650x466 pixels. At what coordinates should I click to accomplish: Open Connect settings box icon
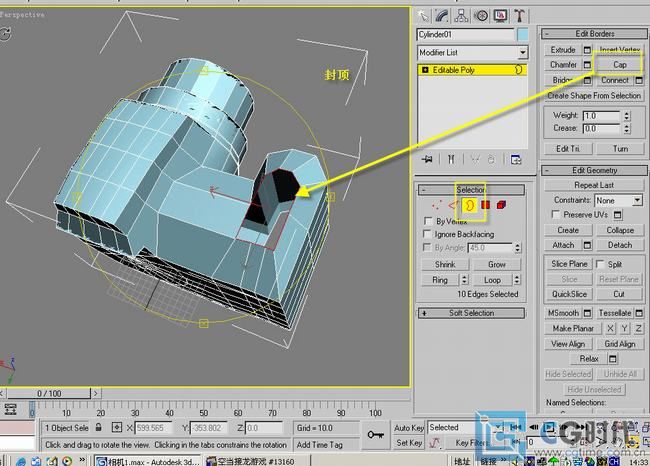pyautogui.click(x=639, y=80)
